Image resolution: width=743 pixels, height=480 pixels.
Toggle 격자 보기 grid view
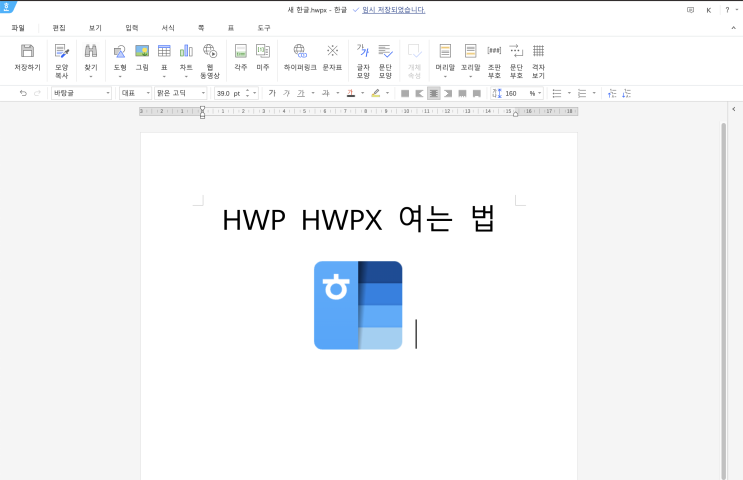tap(538, 61)
